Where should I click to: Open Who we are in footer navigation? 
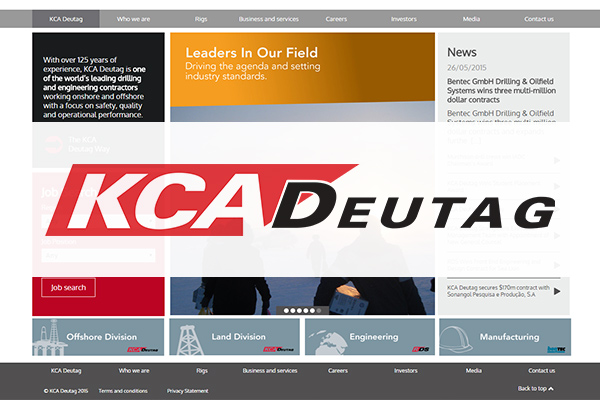coord(134,371)
